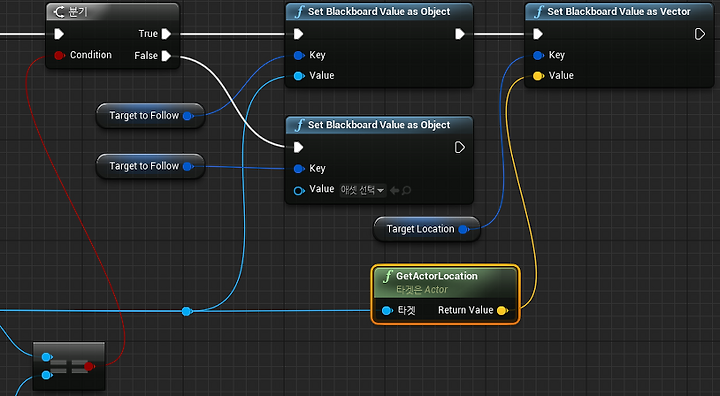
Task: Click the bottom input pin of the Equal node
Action: [x=46, y=375]
